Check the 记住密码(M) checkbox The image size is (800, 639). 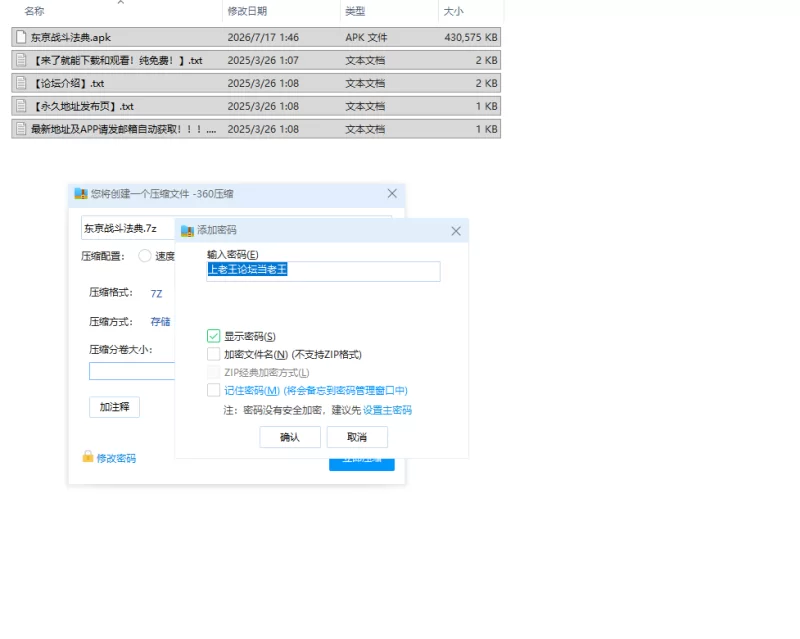213,390
